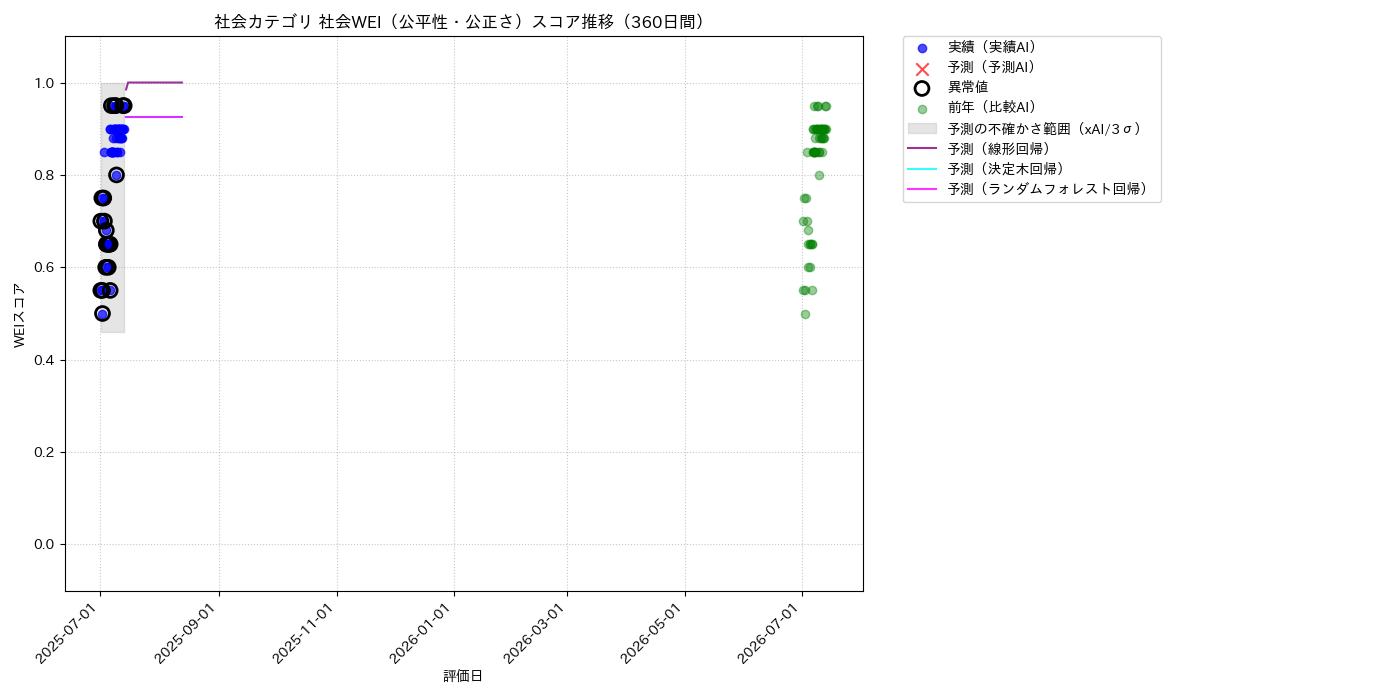Image resolution: width=1400 pixels, height=700 pixels.
Task: Click the lowest green previous-year point near 0.5
Action: click(805, 314)
